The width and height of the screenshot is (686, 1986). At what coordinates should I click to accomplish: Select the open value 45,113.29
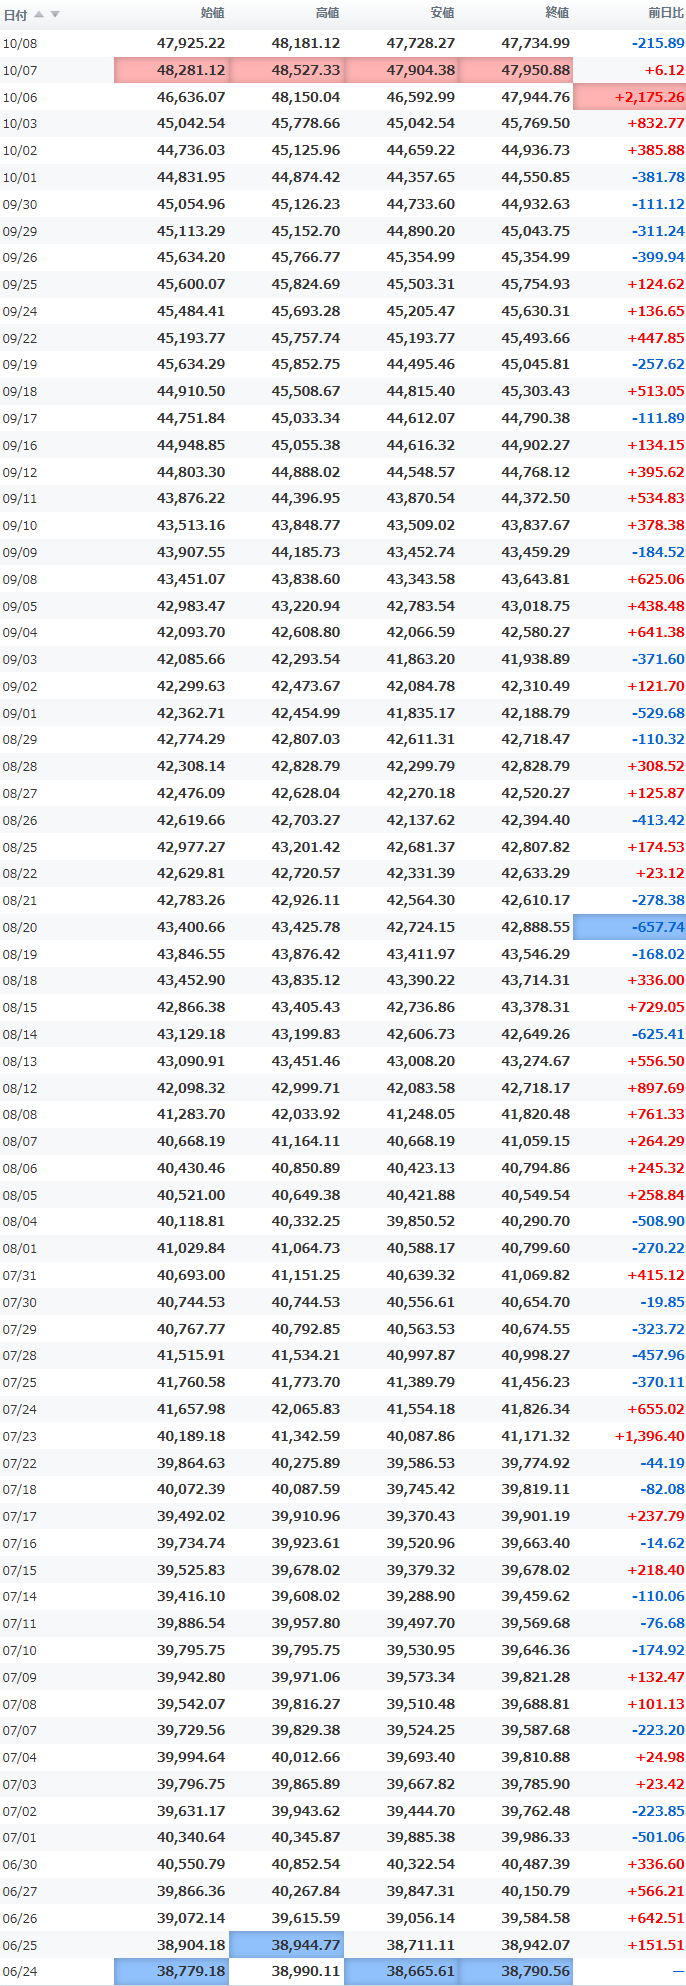coord(191,231)
